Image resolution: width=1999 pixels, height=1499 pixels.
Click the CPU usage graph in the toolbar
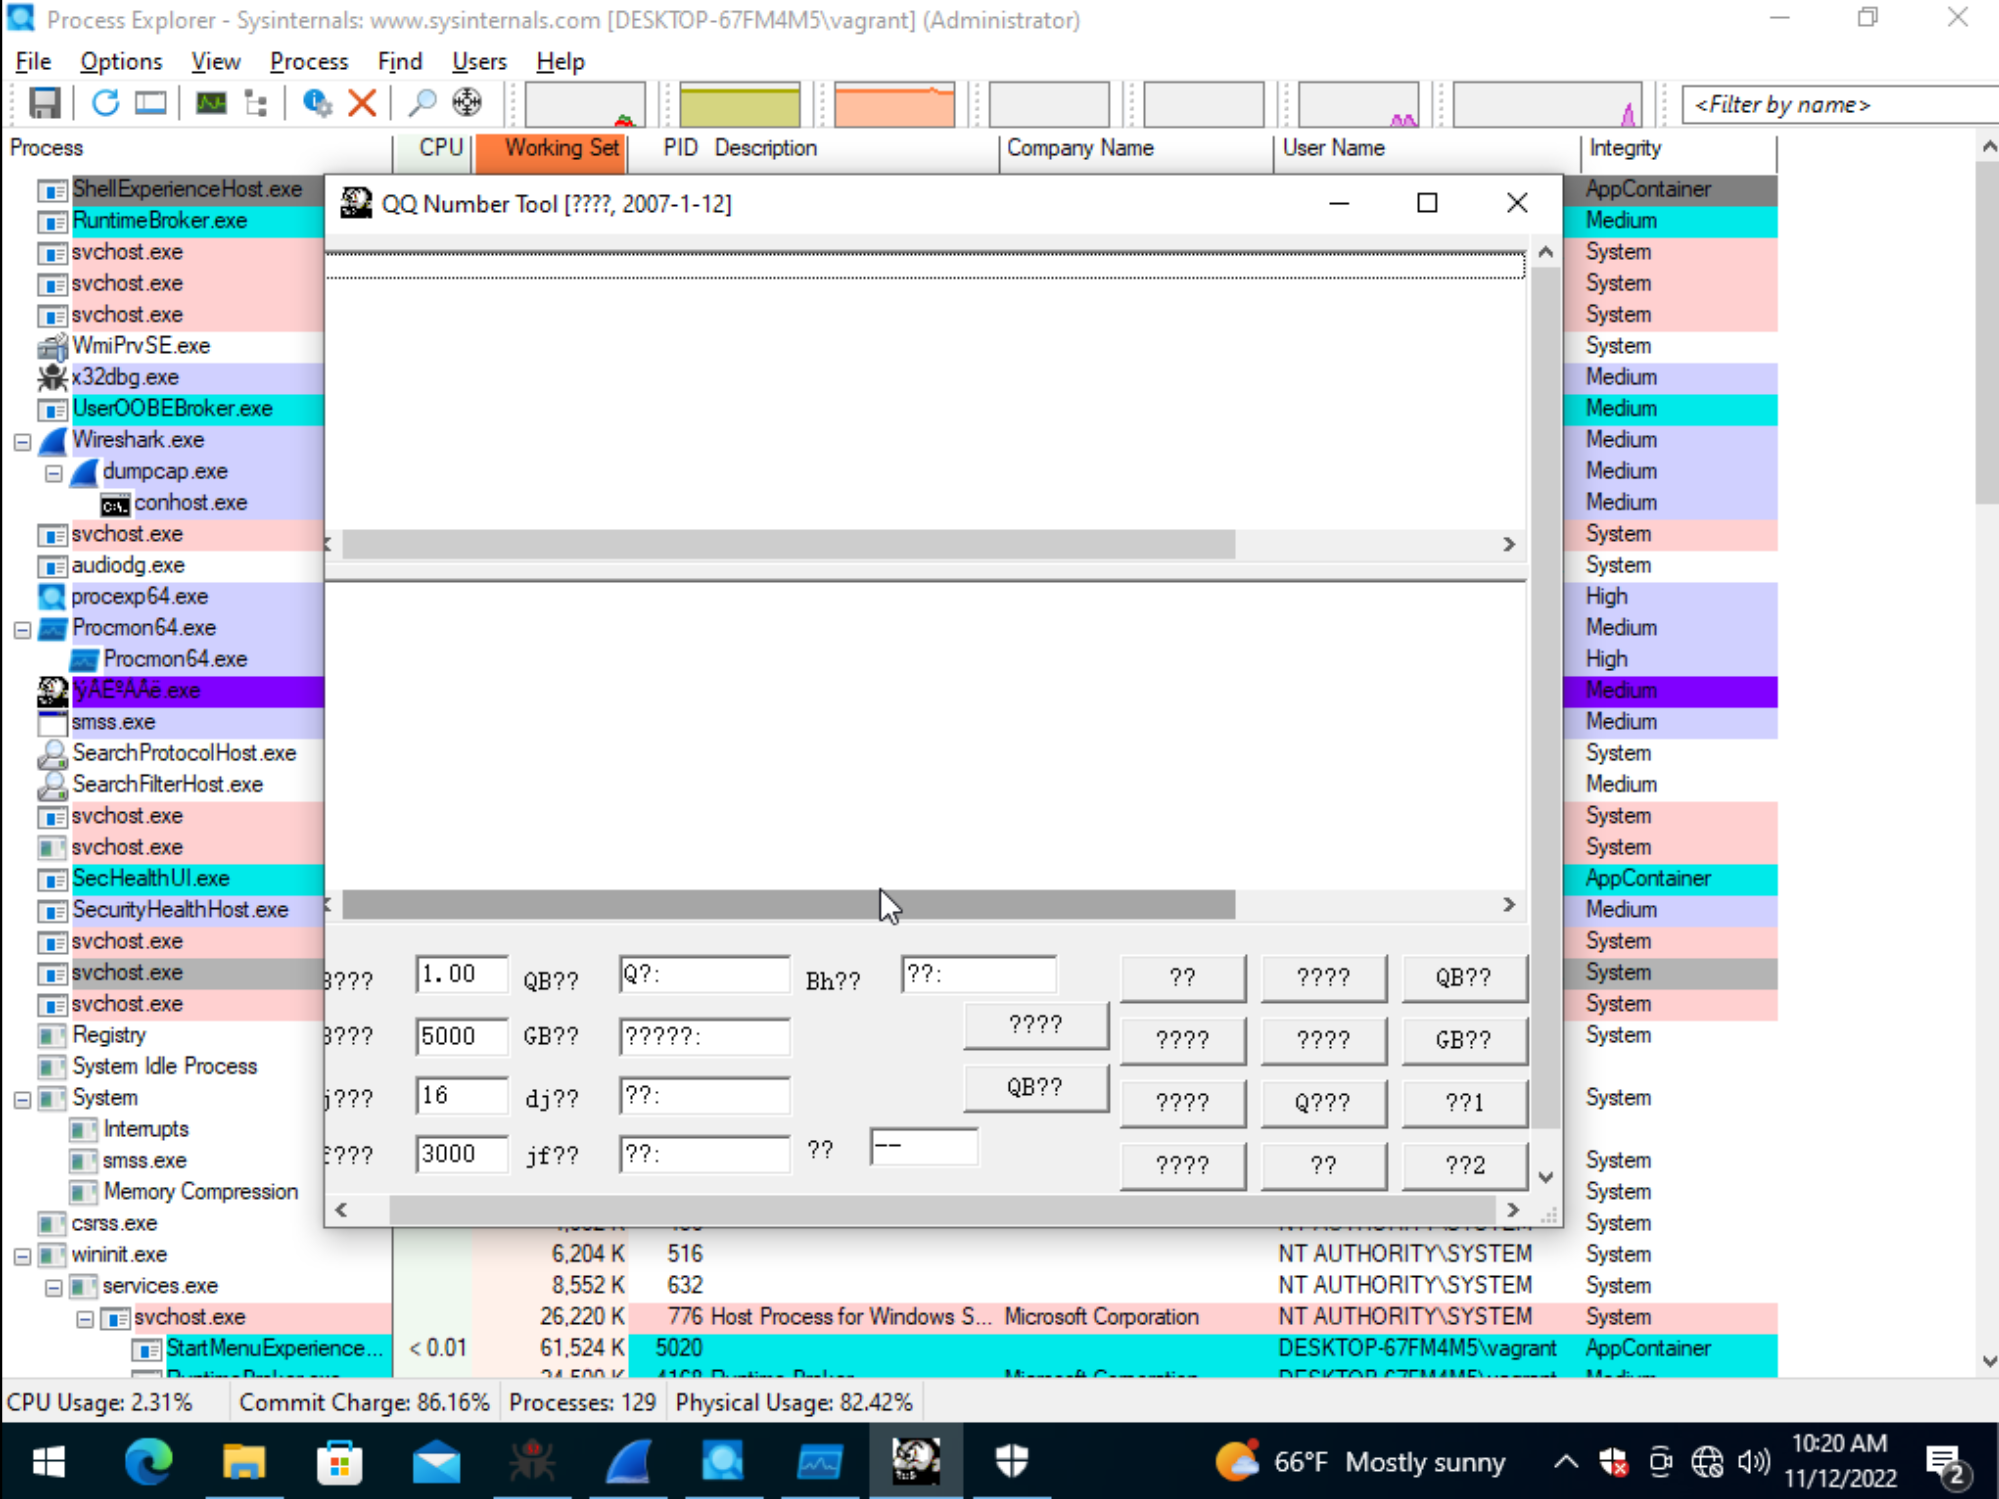click(x=585, y=104)
